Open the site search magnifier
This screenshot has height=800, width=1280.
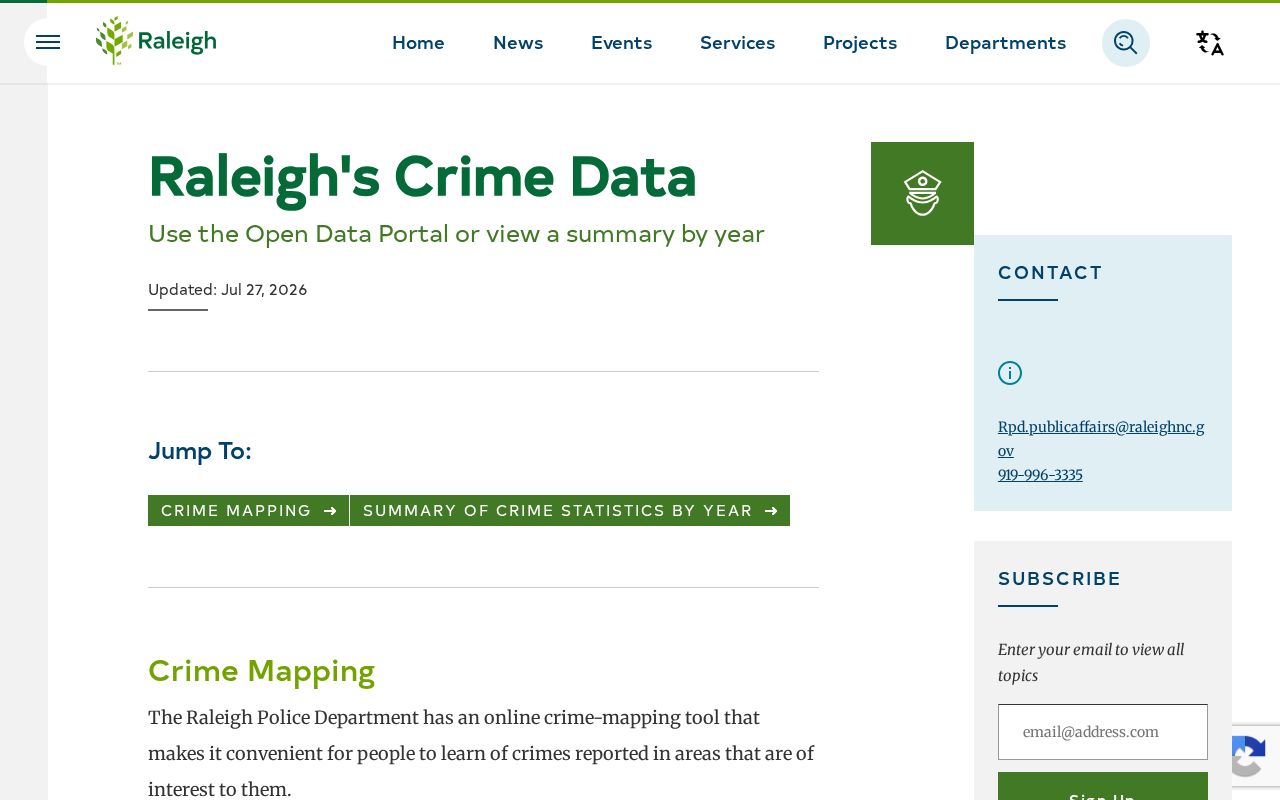(1126, 43)
